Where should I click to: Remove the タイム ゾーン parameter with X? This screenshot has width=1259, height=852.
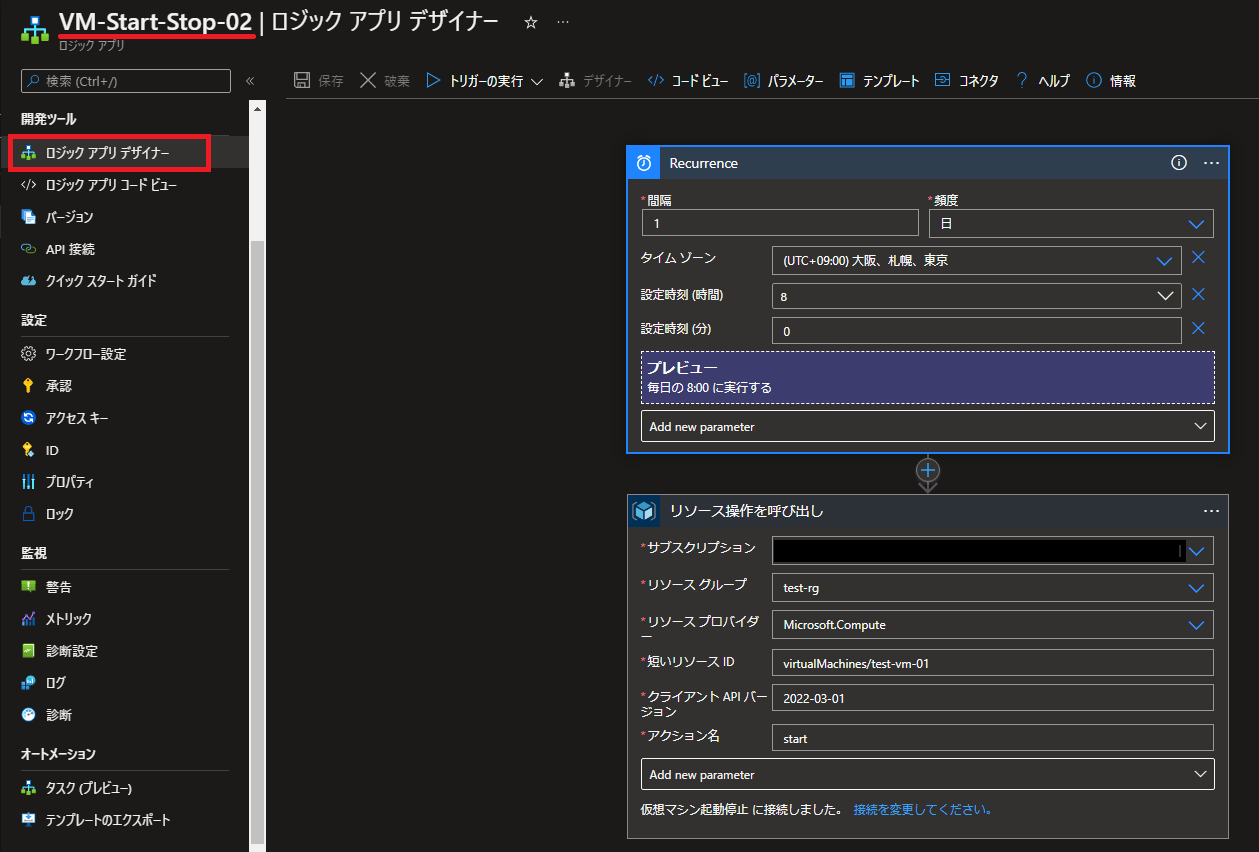[1198, 258]
